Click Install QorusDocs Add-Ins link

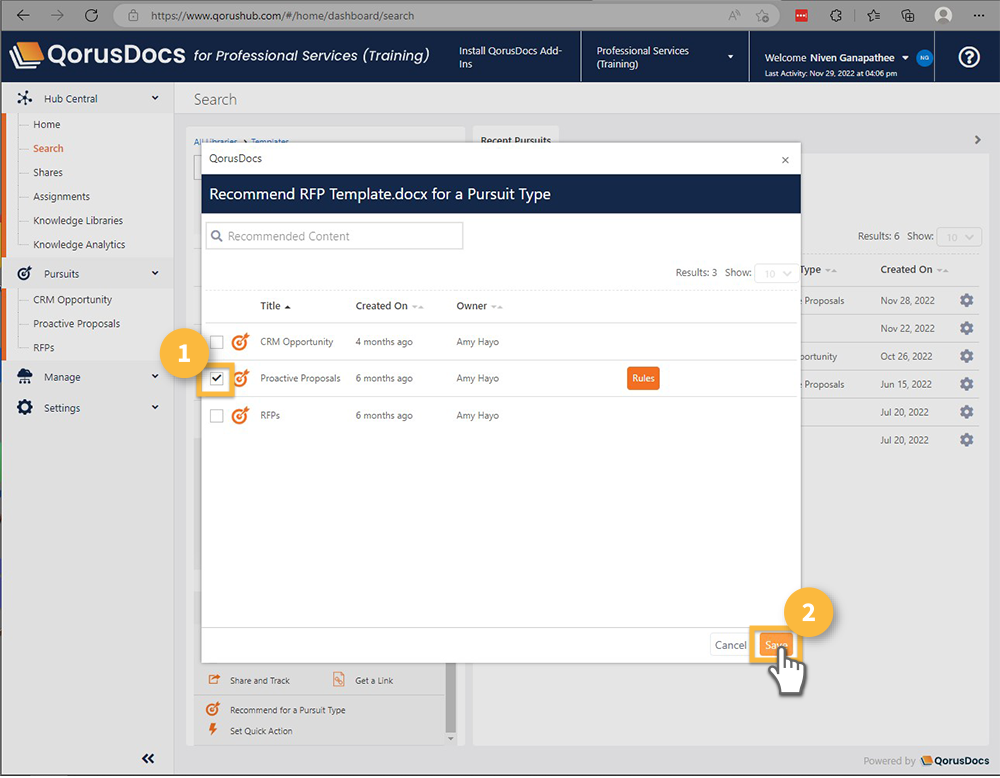510,57
